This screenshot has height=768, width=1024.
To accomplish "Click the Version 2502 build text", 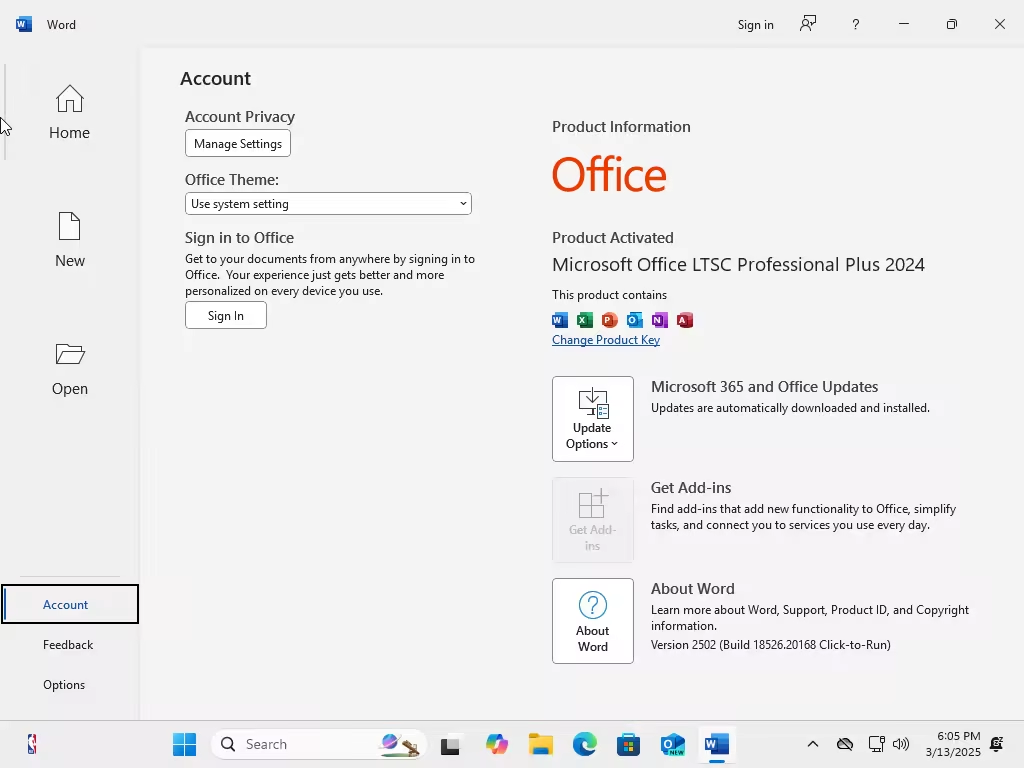I will pos(771,645).
